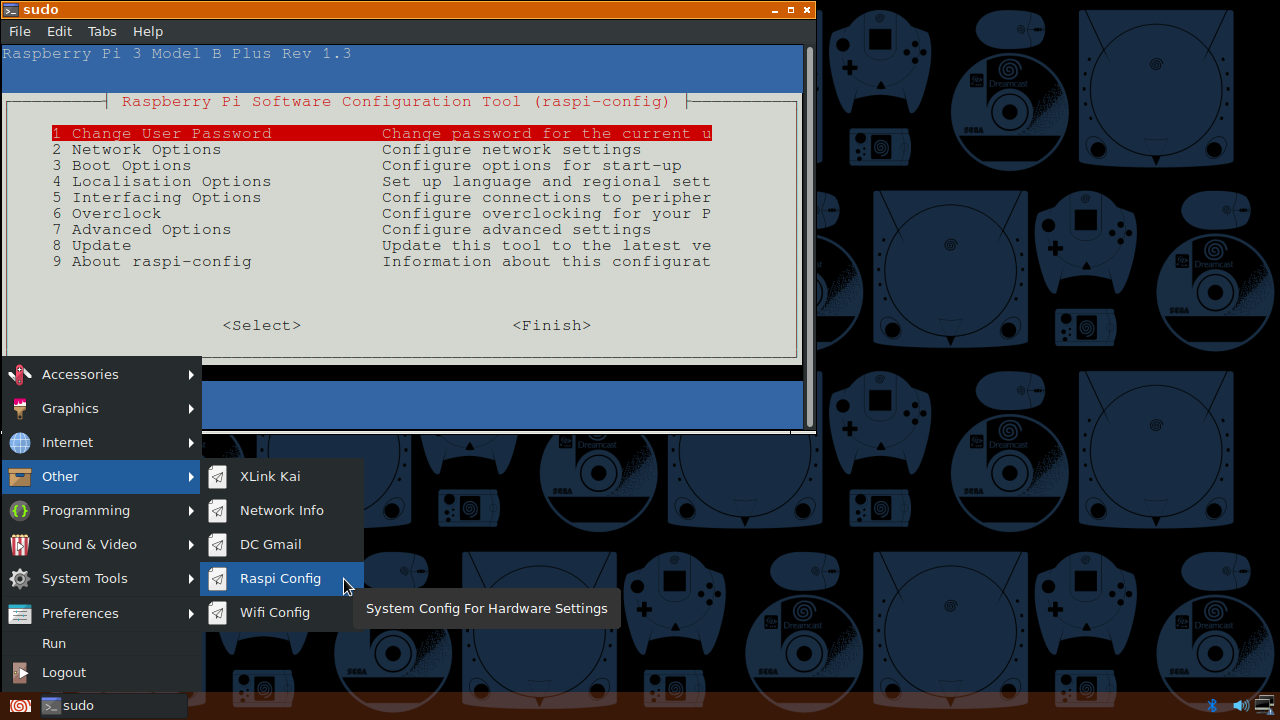Click the network connection tray icon
This screenshot has width=1280, height=720.
tap(1265, 706)
